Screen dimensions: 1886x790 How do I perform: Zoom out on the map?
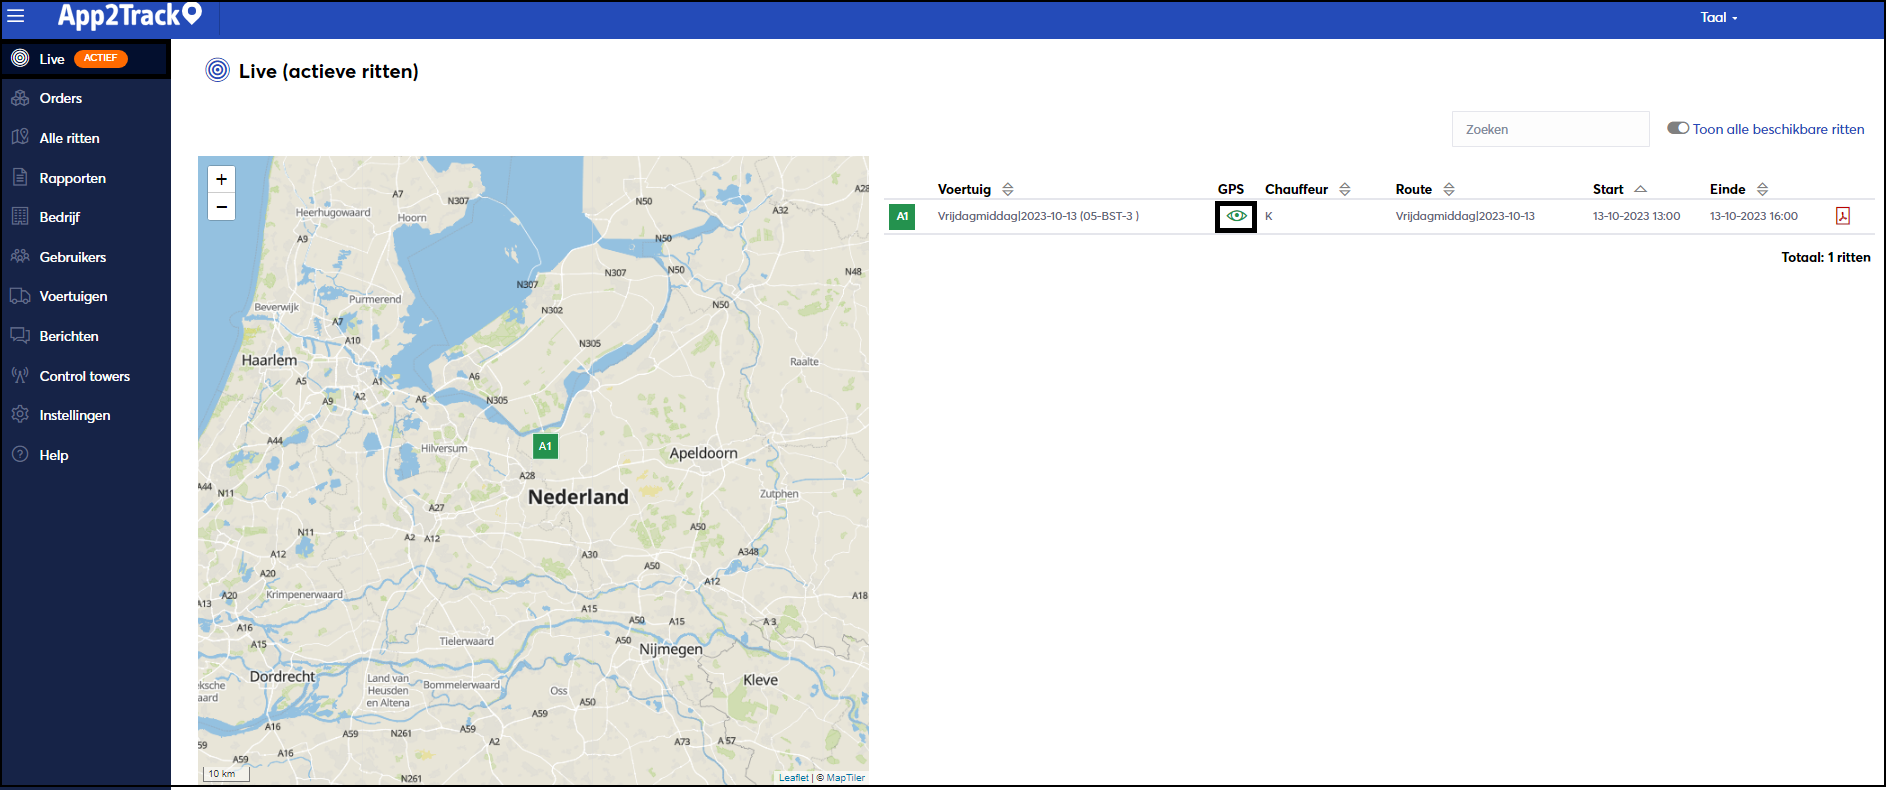tap(221, 207)
